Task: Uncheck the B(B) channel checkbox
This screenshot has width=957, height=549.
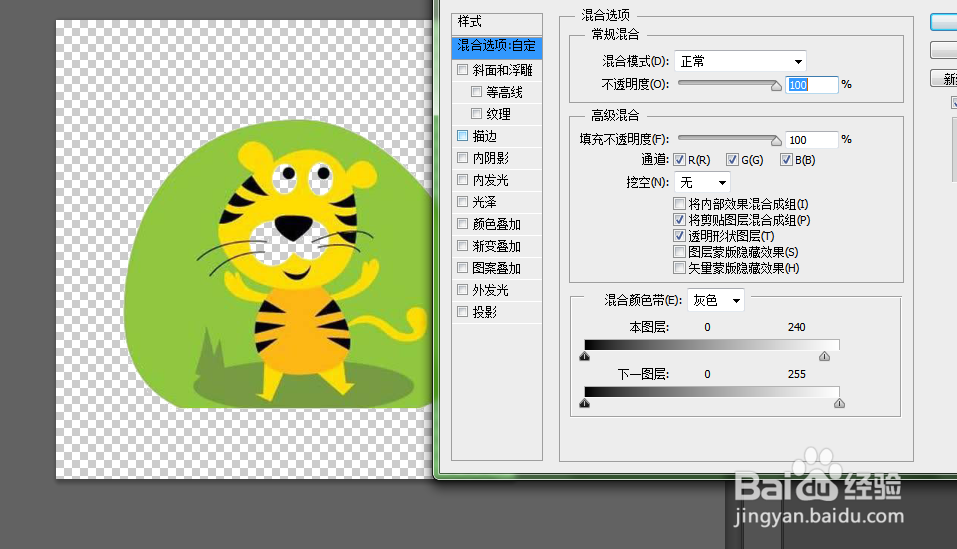Action: click(x=786, y=160)
